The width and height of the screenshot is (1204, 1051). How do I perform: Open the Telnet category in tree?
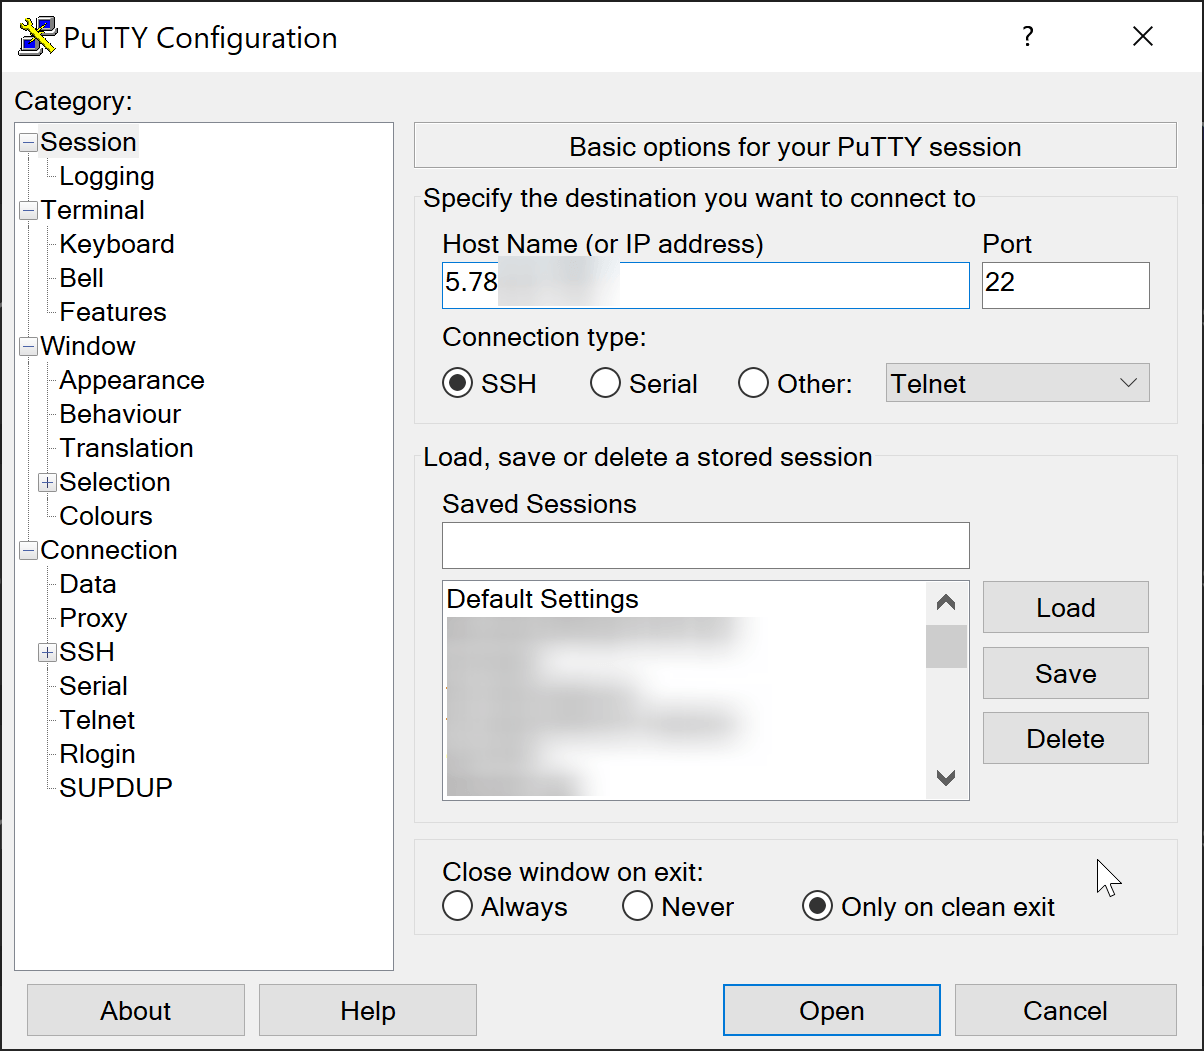[x=97, y=720]
